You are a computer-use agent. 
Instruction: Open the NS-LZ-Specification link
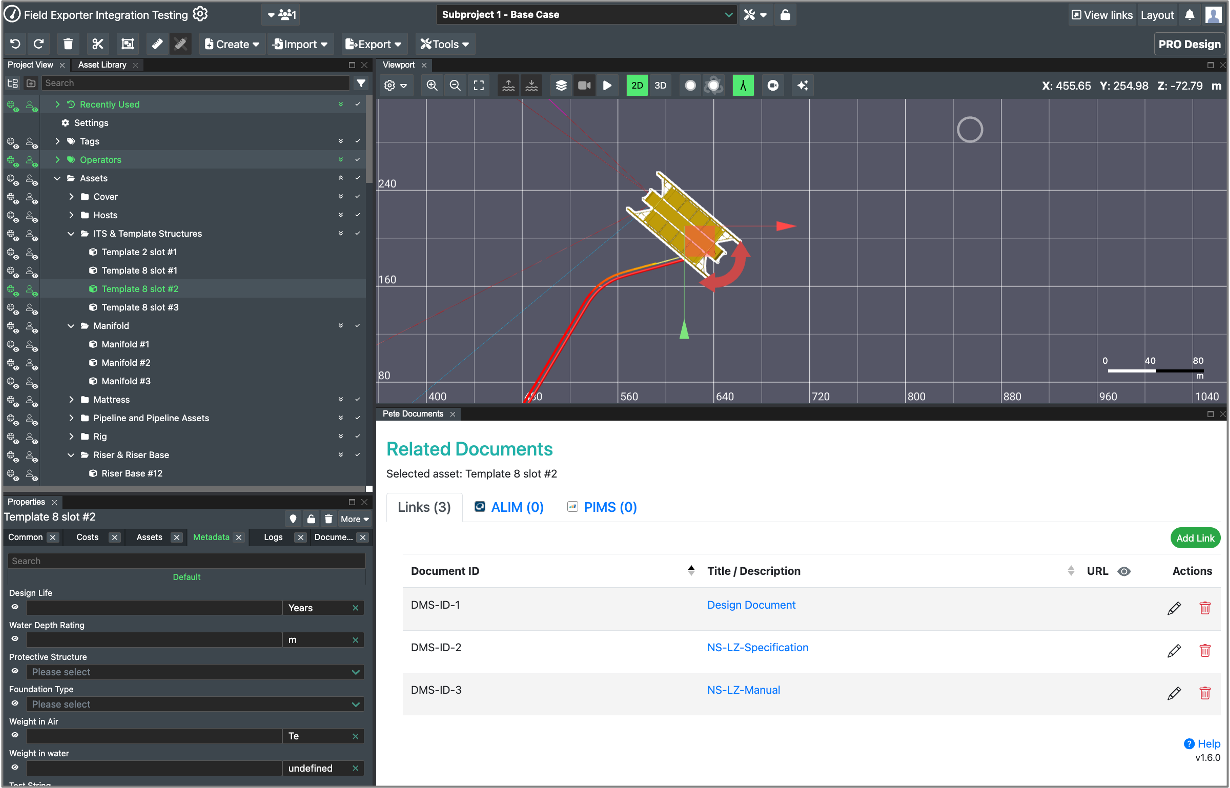(x=758, y=647)
